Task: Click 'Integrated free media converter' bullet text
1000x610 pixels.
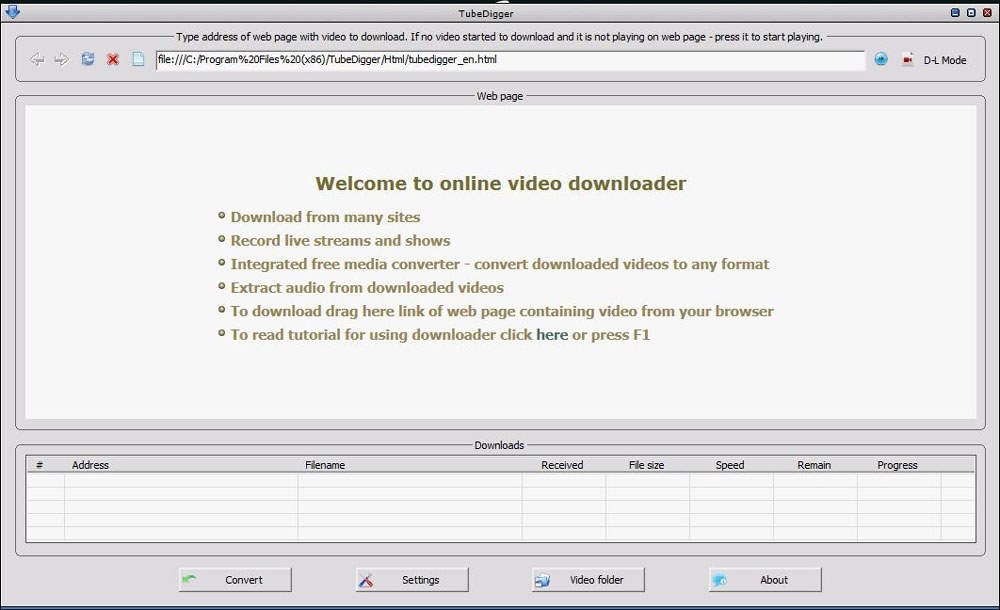Action: tap(500, 264)
